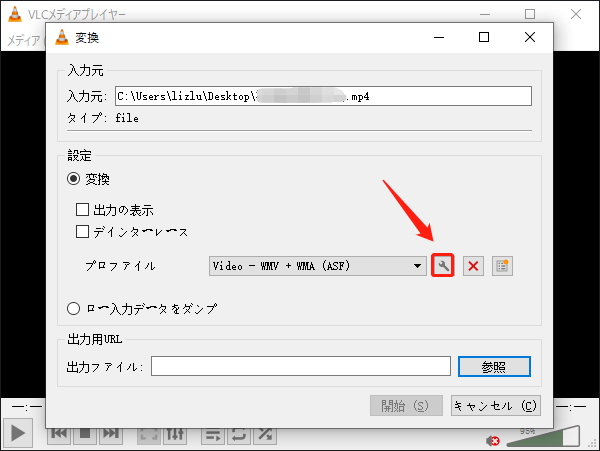Click the volume slider in VLC
Viewport: 600px width, 451px height.
coord(543,437)
